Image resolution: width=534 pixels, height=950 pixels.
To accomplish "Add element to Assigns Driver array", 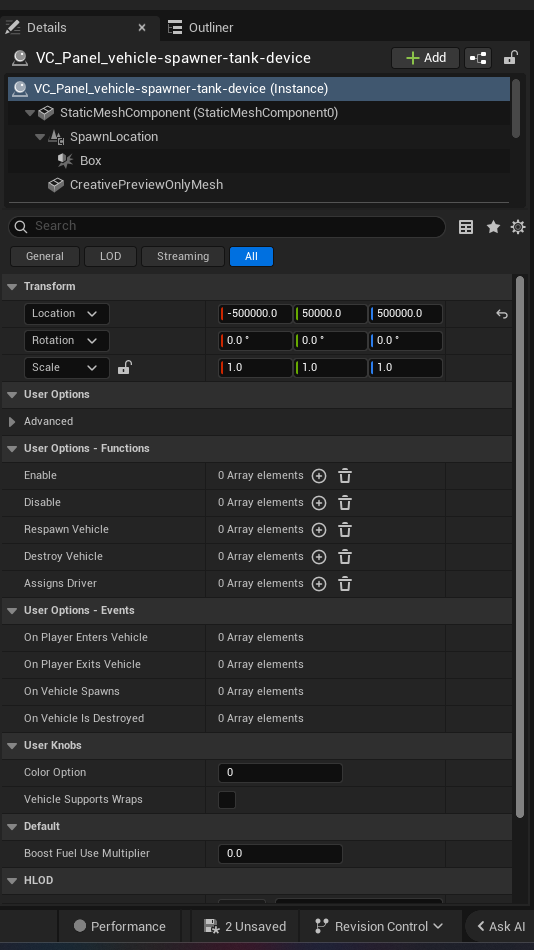I will click(319, 584).
